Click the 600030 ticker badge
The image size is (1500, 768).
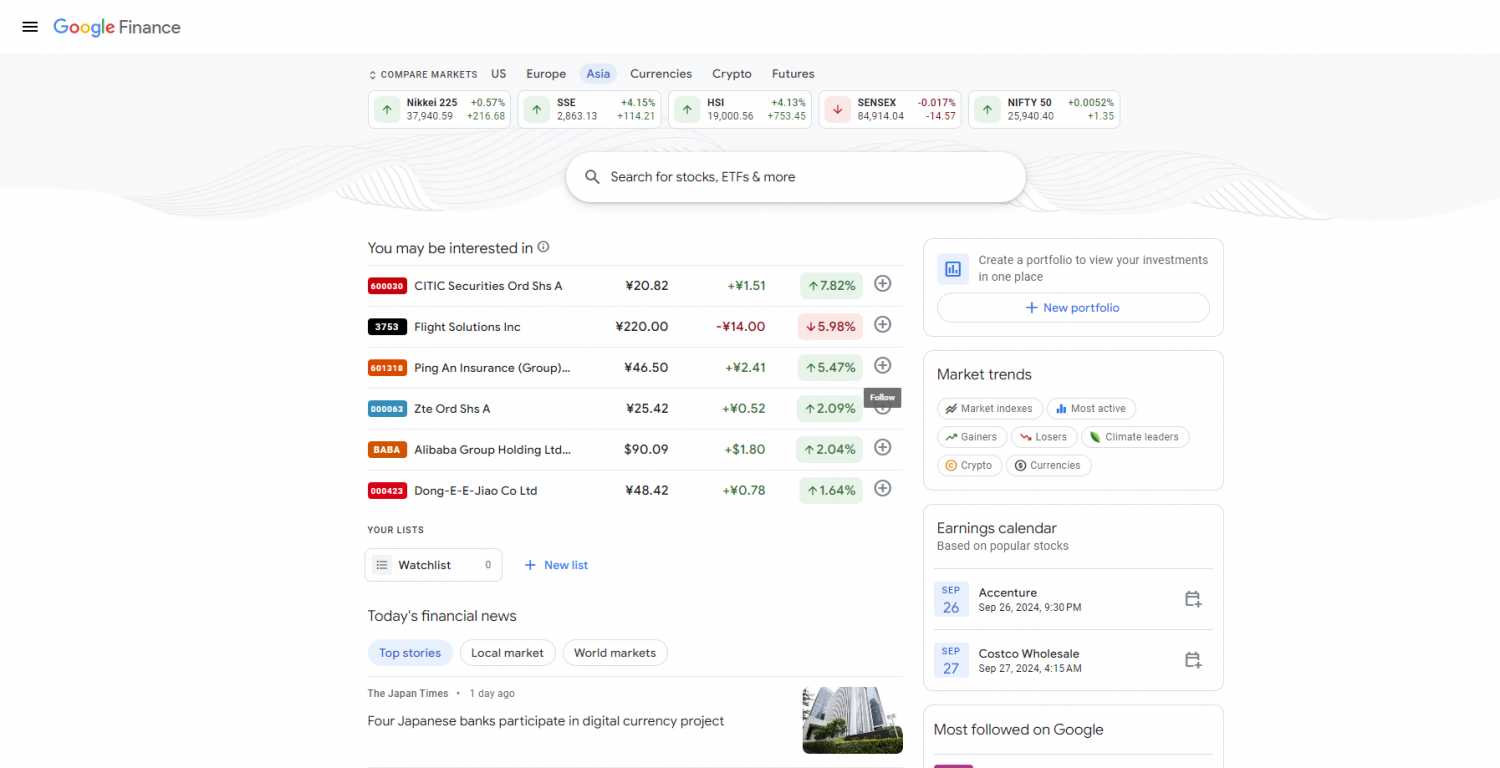(387, 286)
